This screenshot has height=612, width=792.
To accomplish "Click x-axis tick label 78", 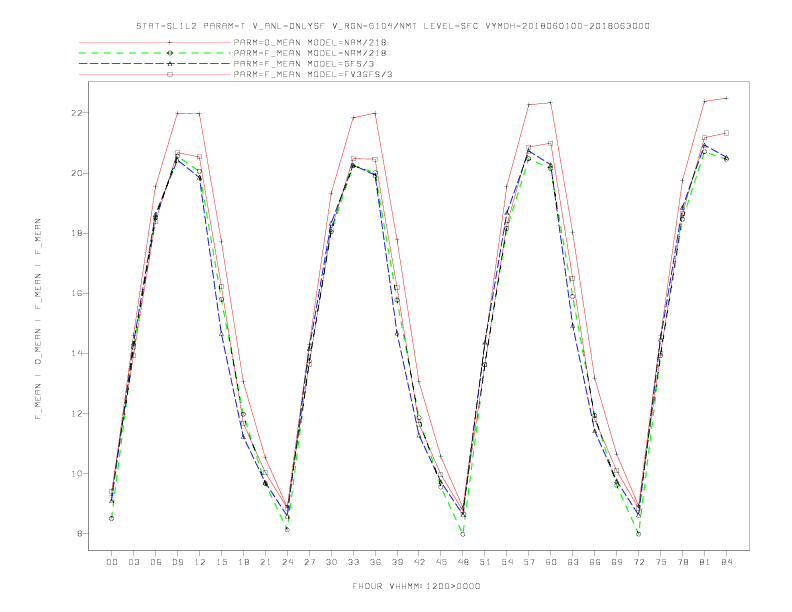I will 682,562.
